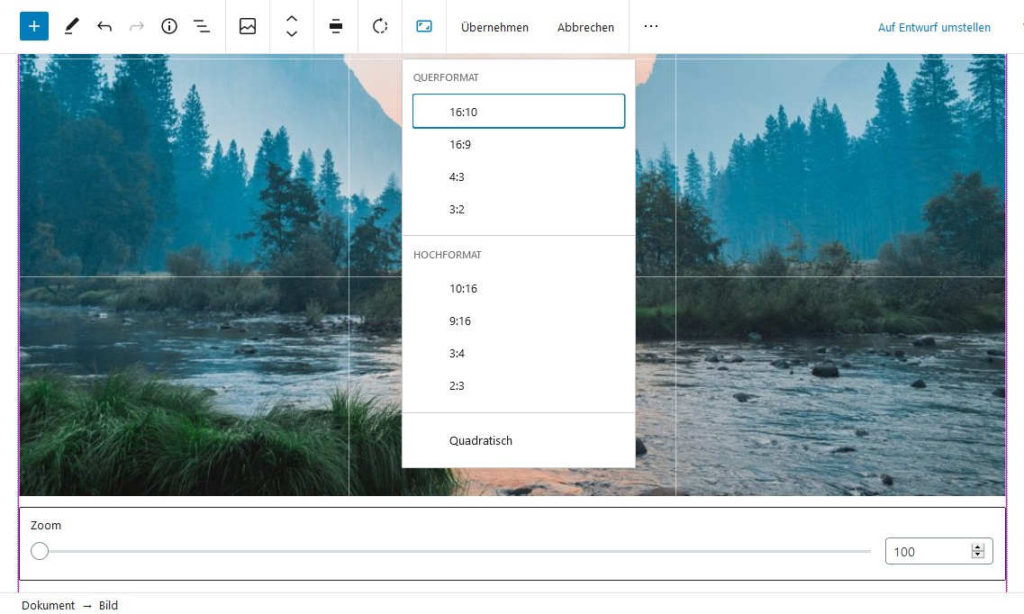Open the alignment toolbar icon

pos(336,27)
